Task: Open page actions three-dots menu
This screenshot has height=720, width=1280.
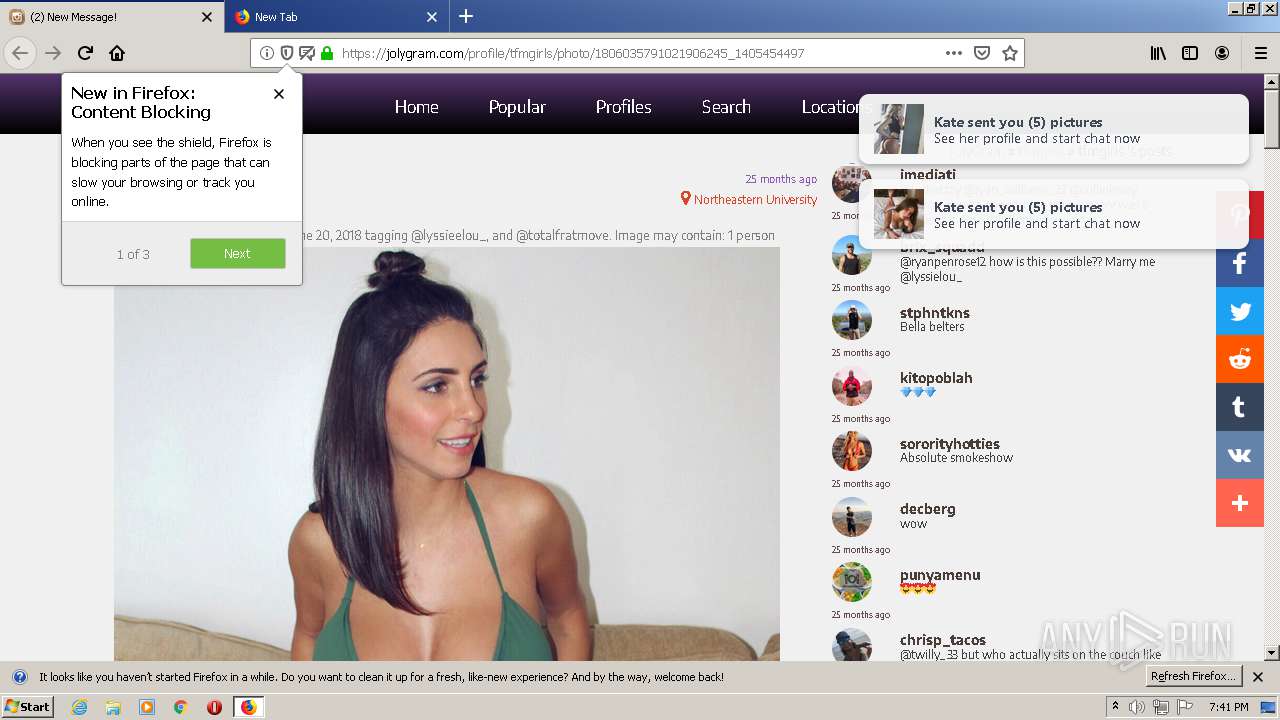Action: coord(953,53)
